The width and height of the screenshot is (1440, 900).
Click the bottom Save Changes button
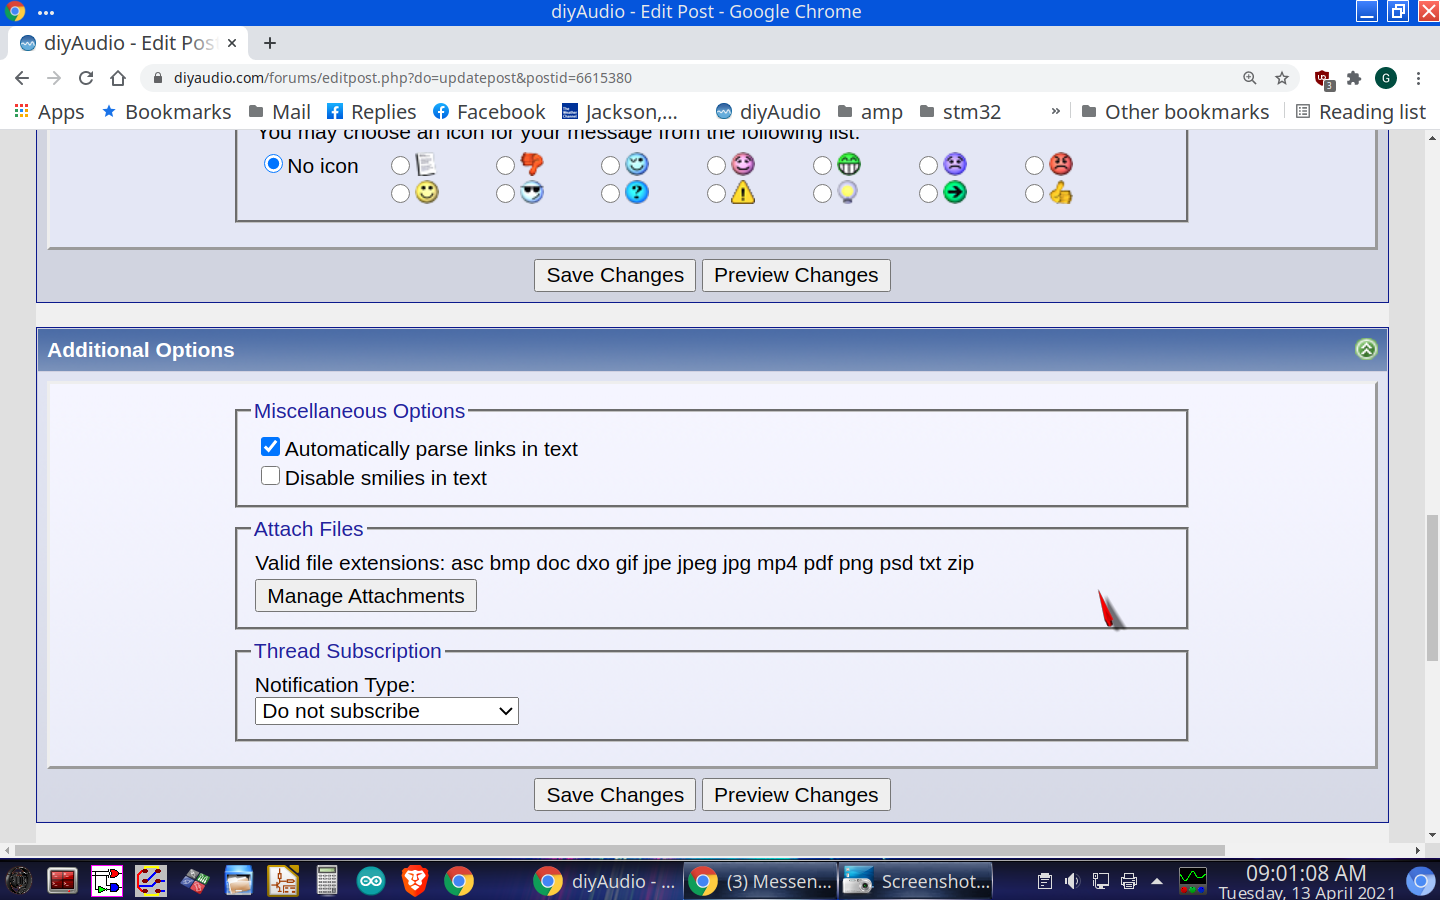click(615, 795)
